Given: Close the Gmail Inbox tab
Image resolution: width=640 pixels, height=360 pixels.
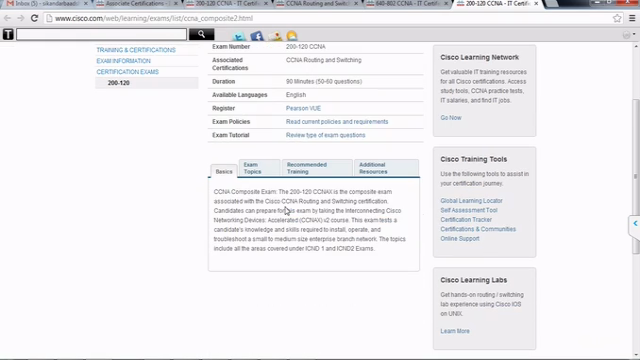Looking at the screenshot, I should [x=85, y=3].
